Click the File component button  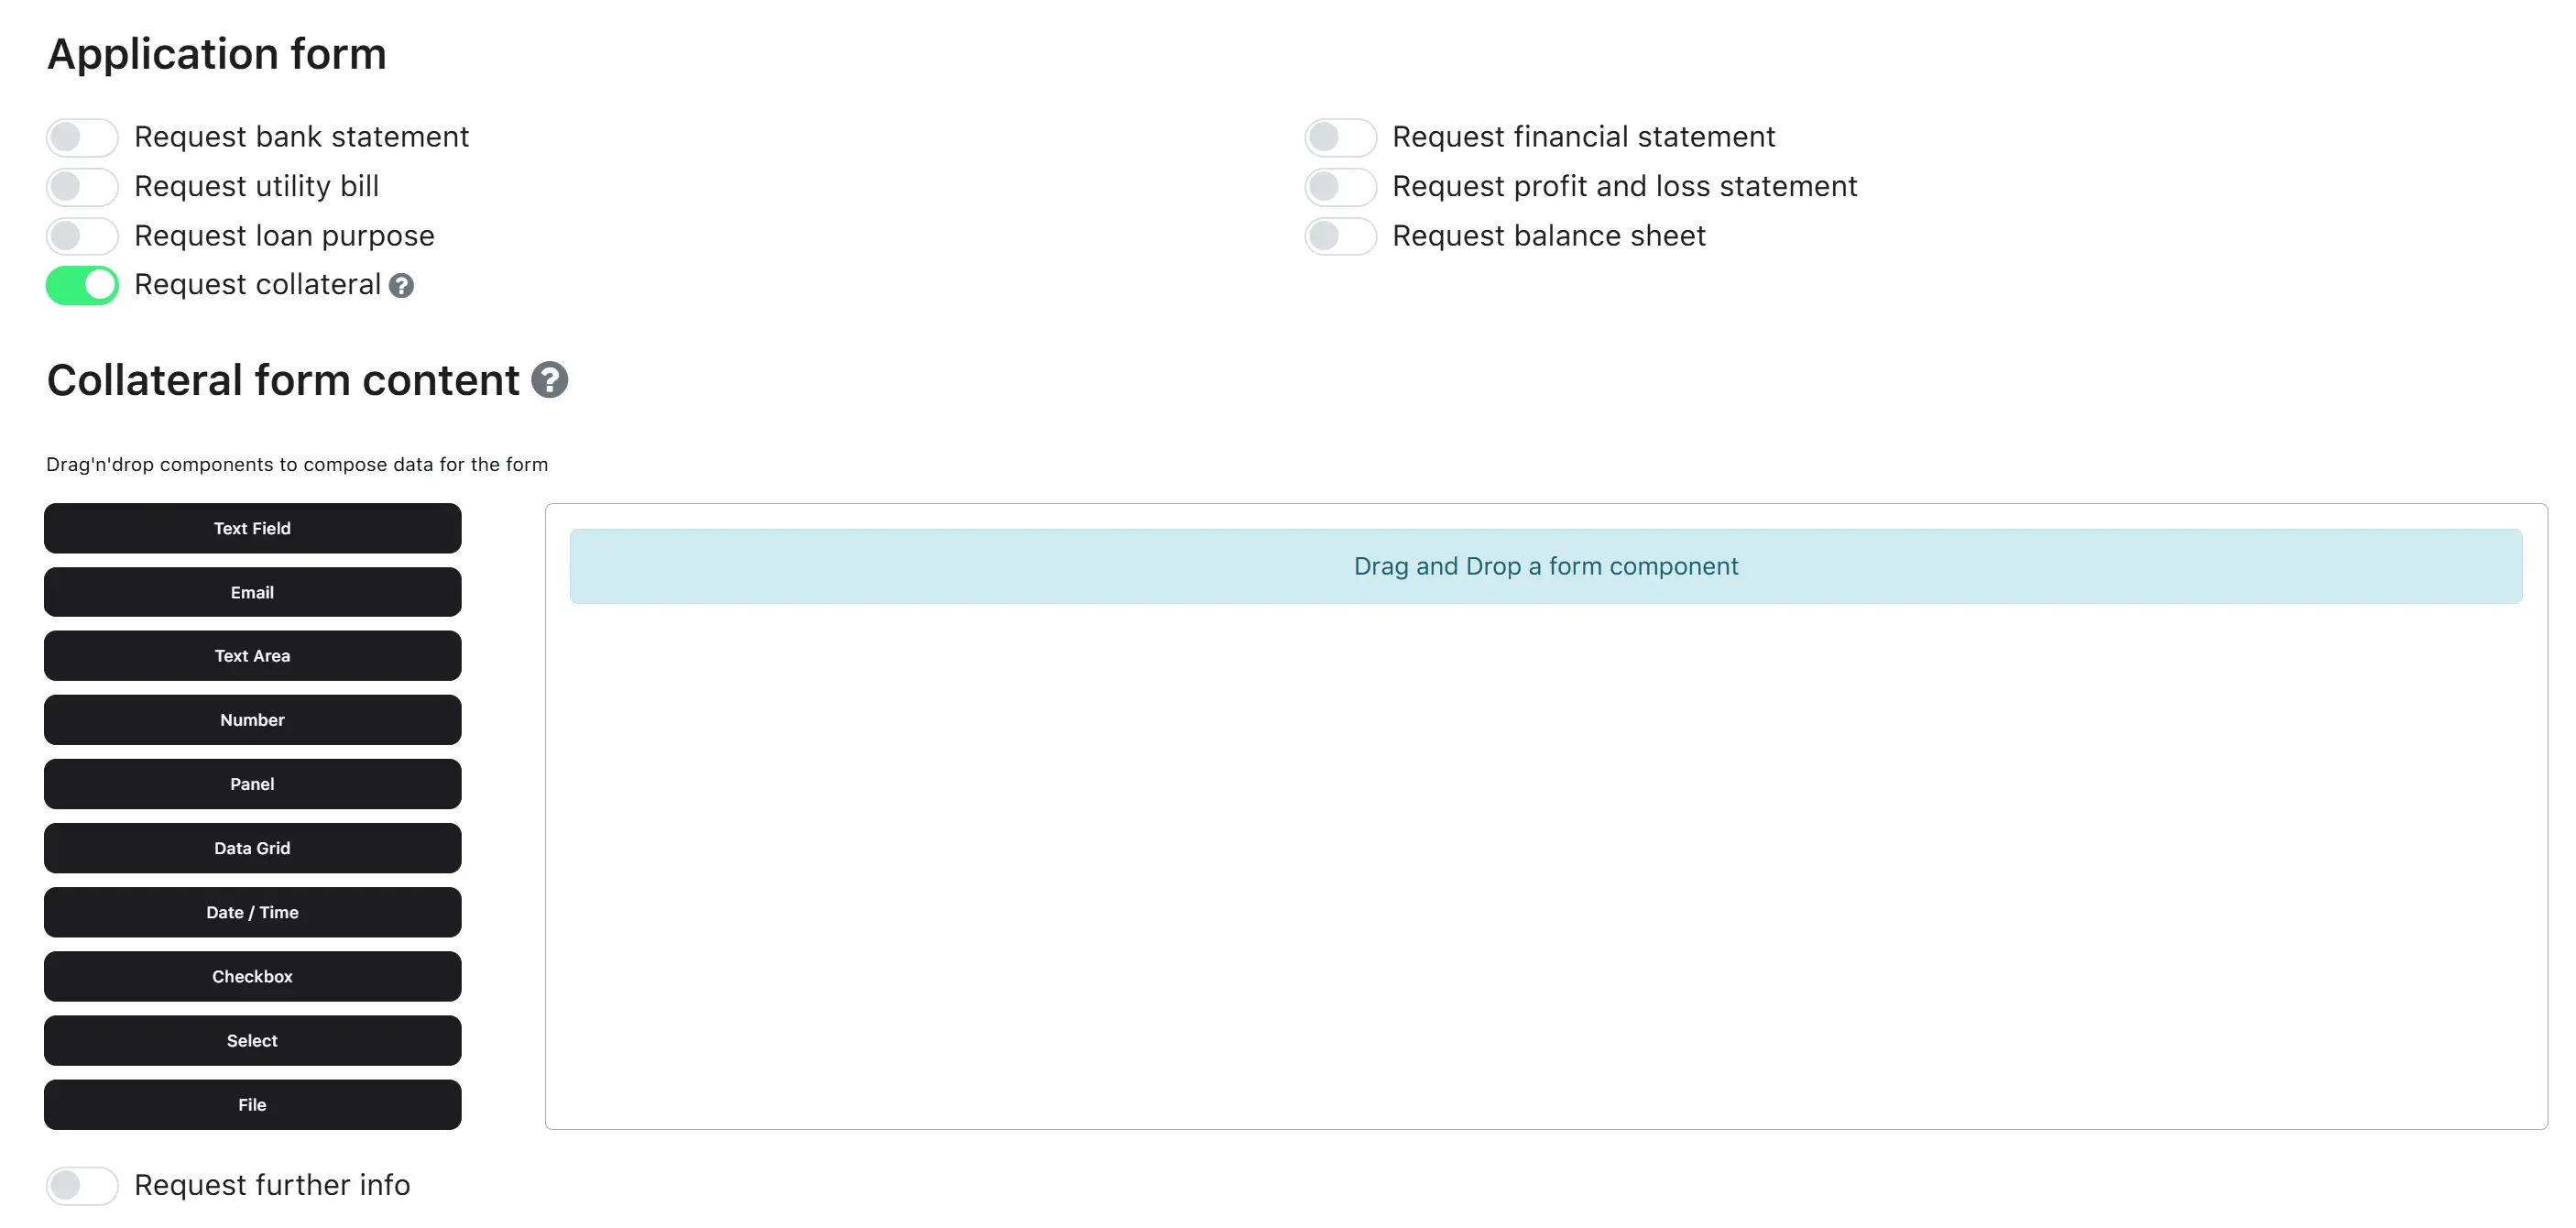252,1104
